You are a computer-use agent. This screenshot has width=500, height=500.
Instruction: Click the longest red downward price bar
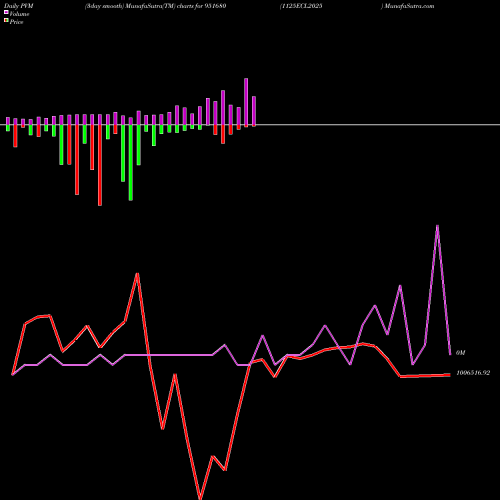point(100,165)
